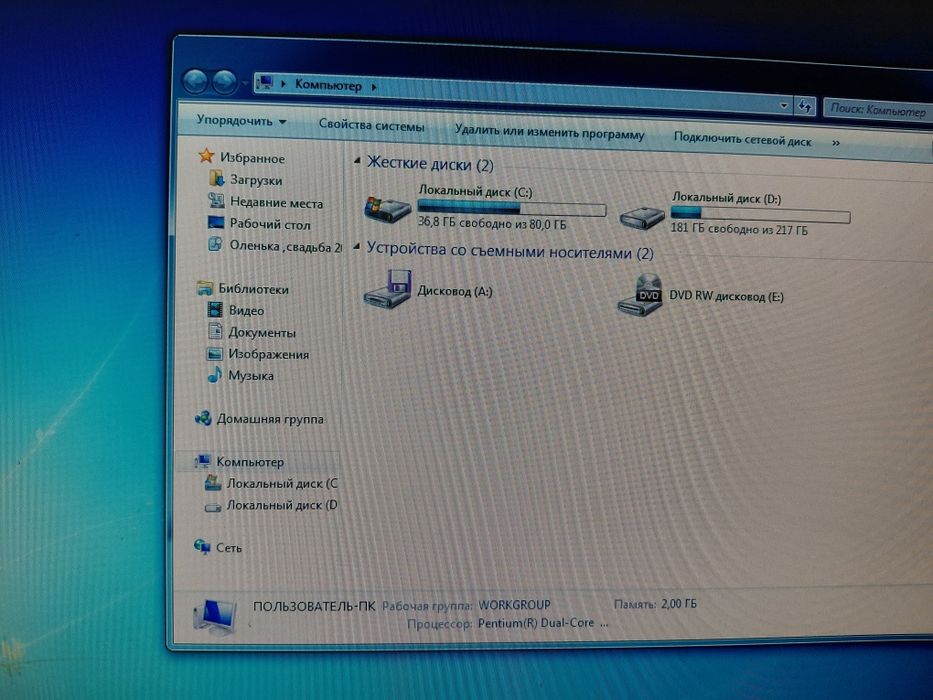Open the address bar history dropdown arrow
Image resolution: width=933 pixels, height=700 pixels.
pyautogui.click(x=784, y=105)
